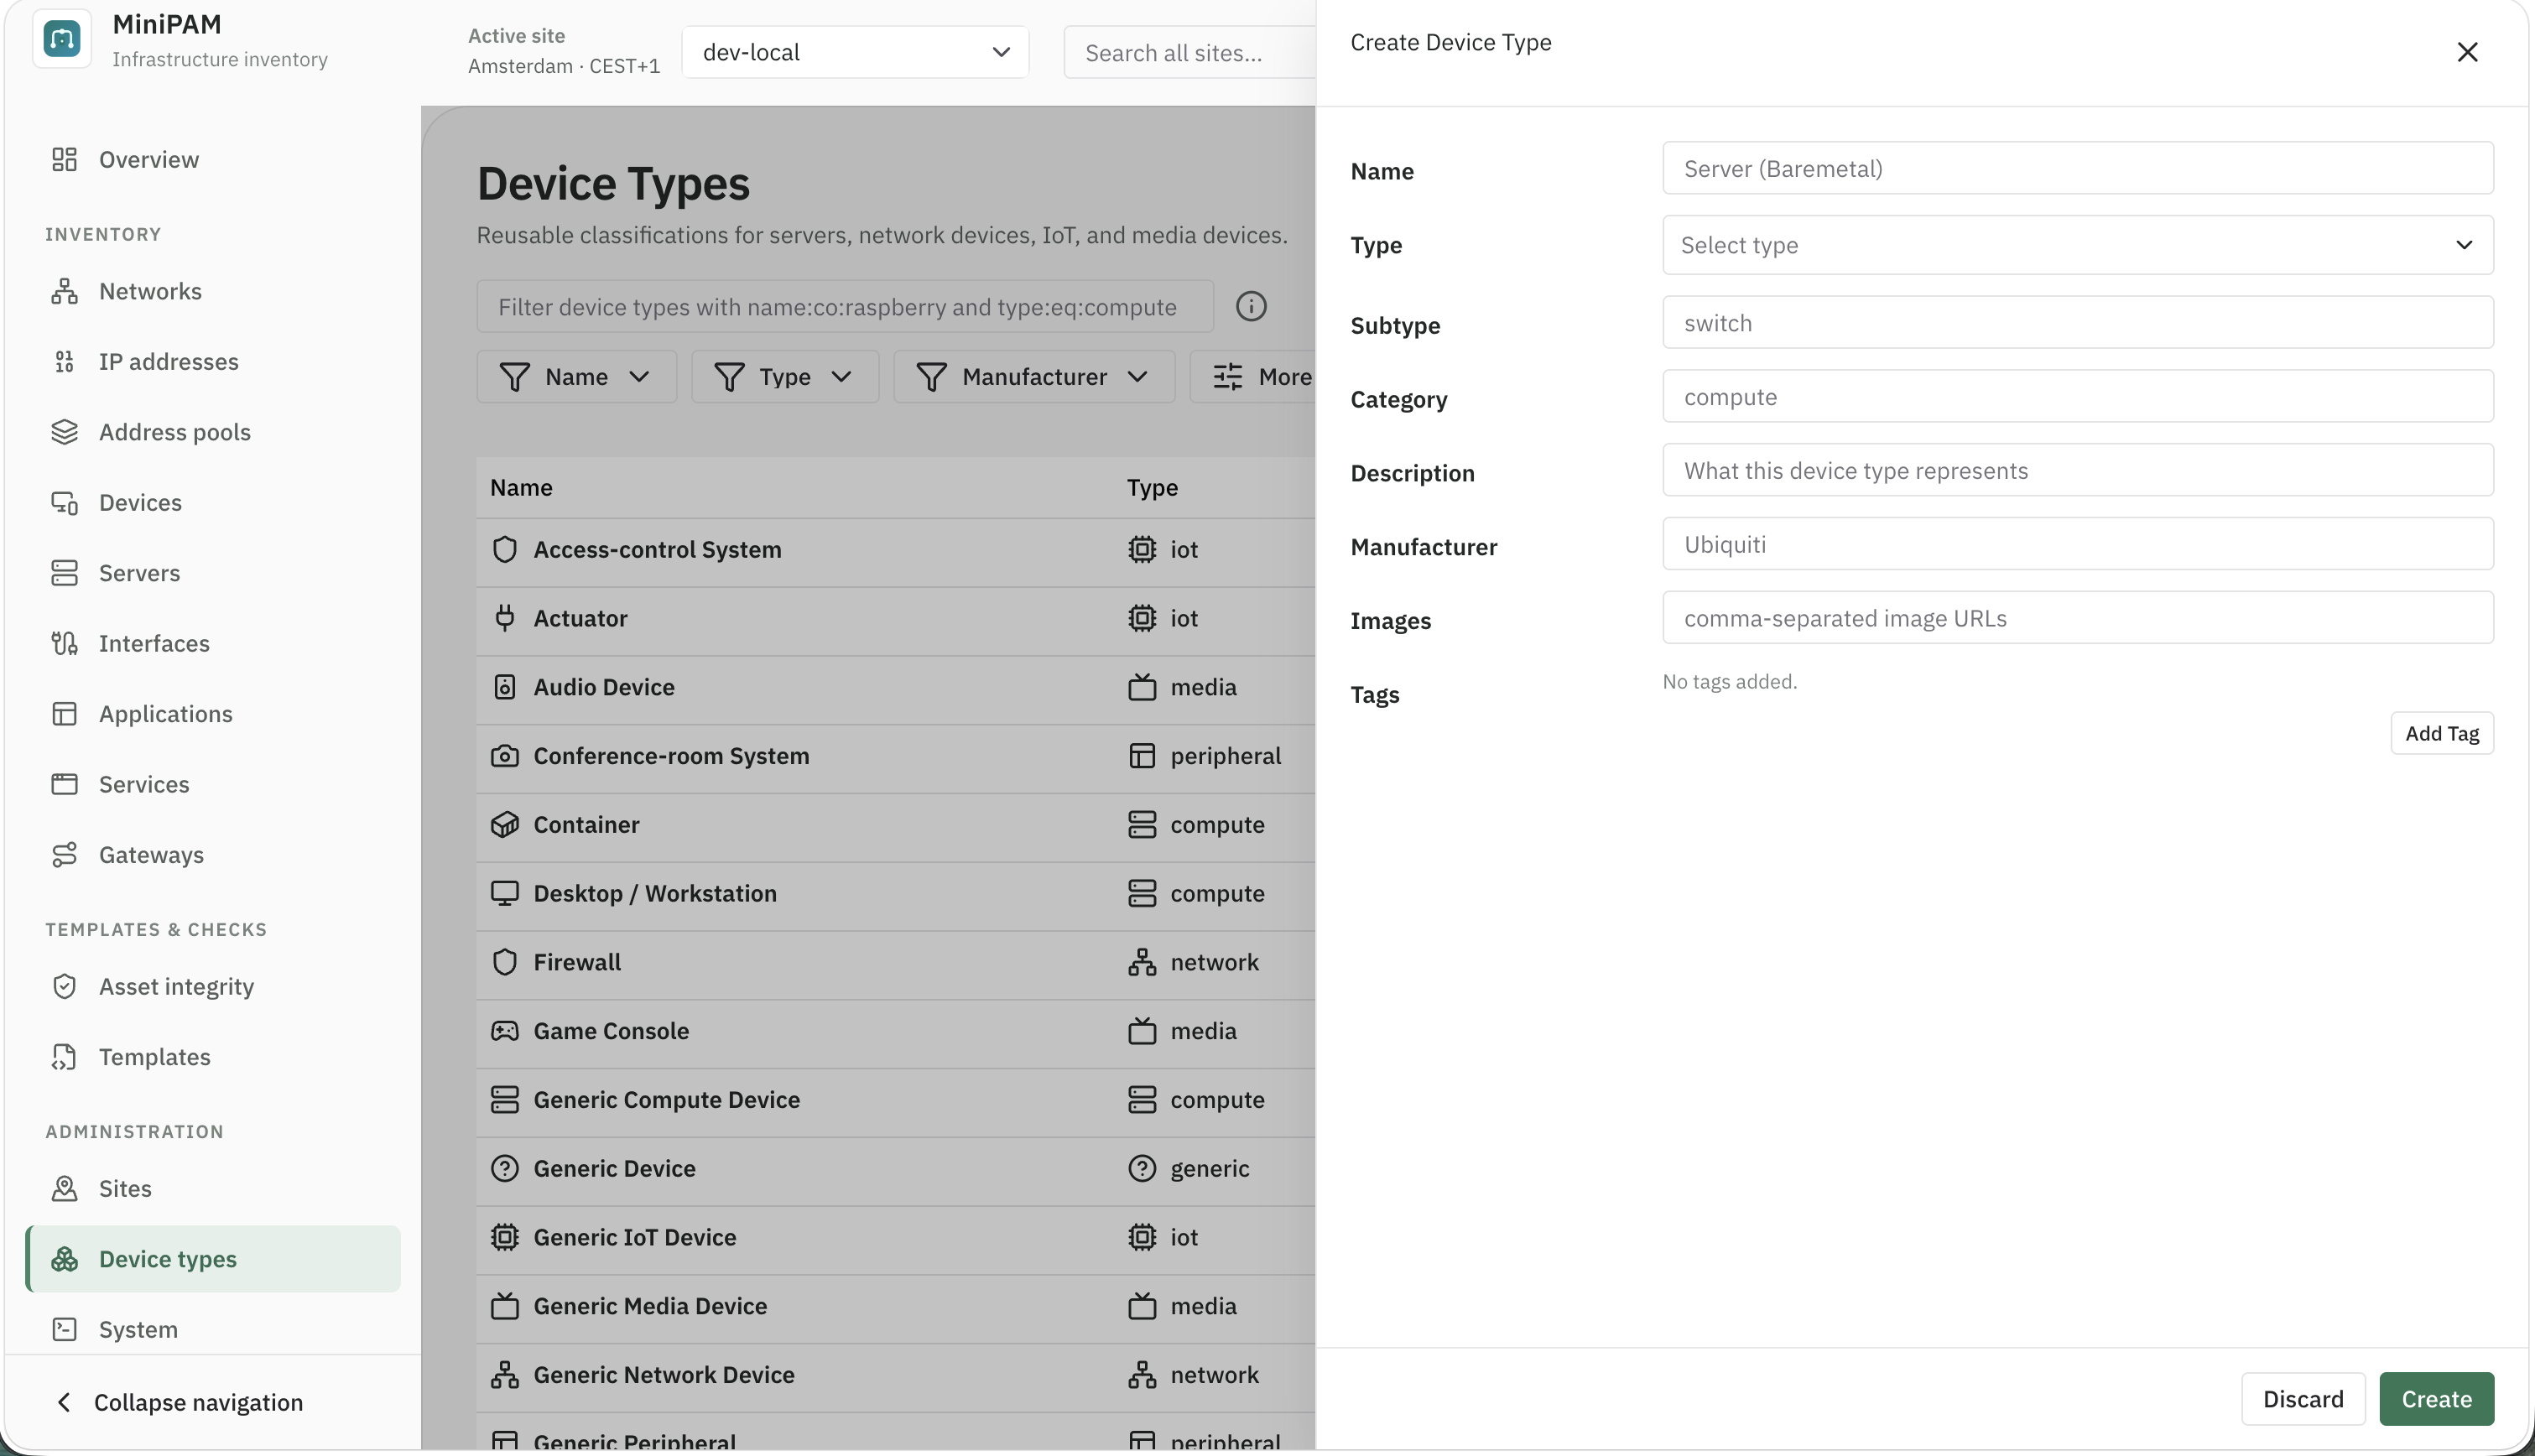Click the Add Tag button
The image size is (2535, 1456).
(x=2442, y=733)
